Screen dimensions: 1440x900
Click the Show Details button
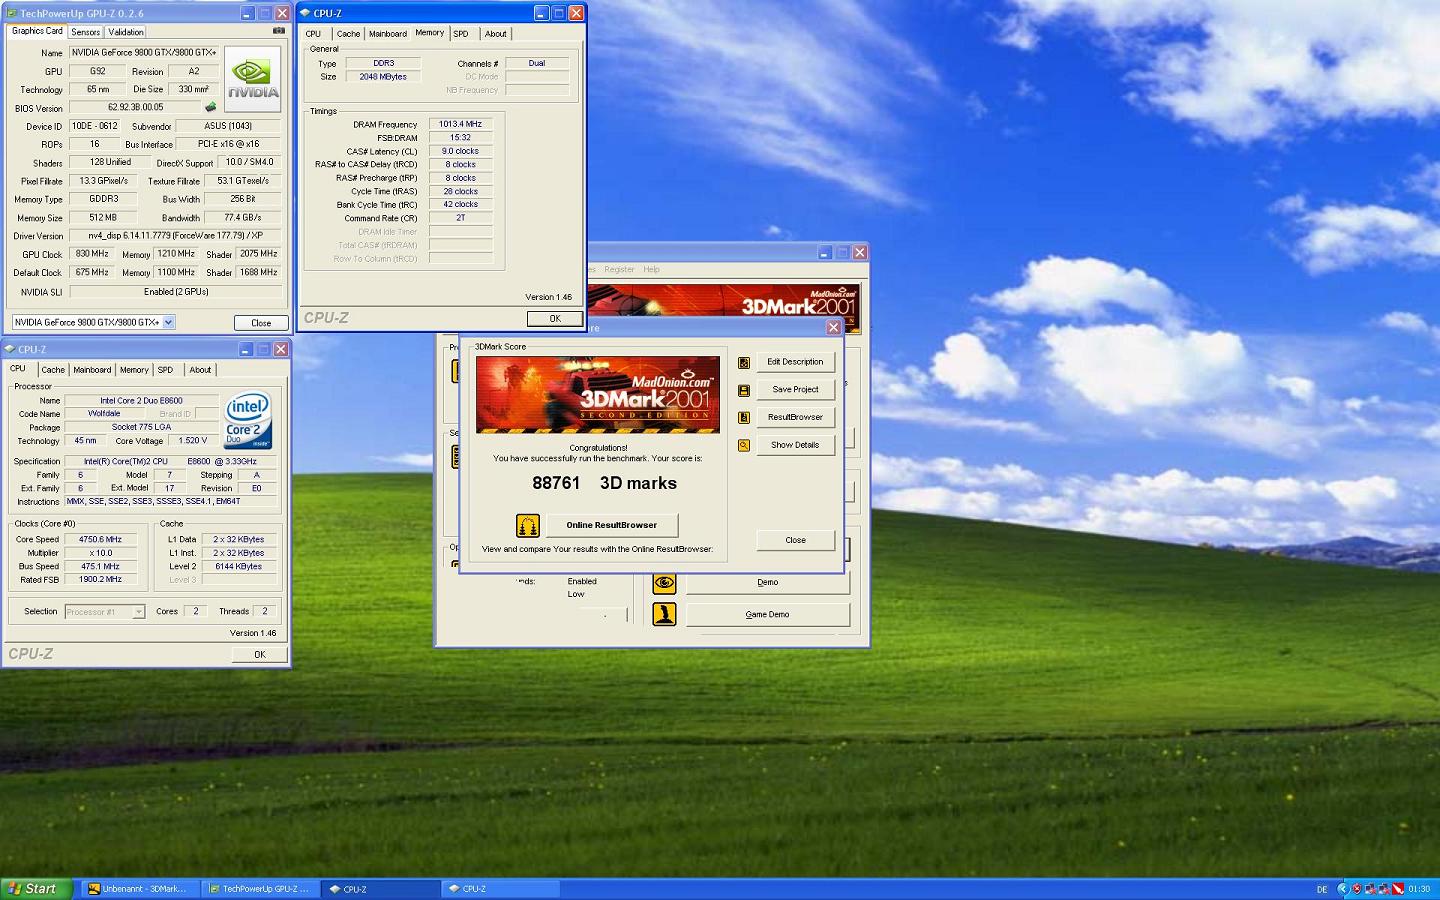(795, 445)
